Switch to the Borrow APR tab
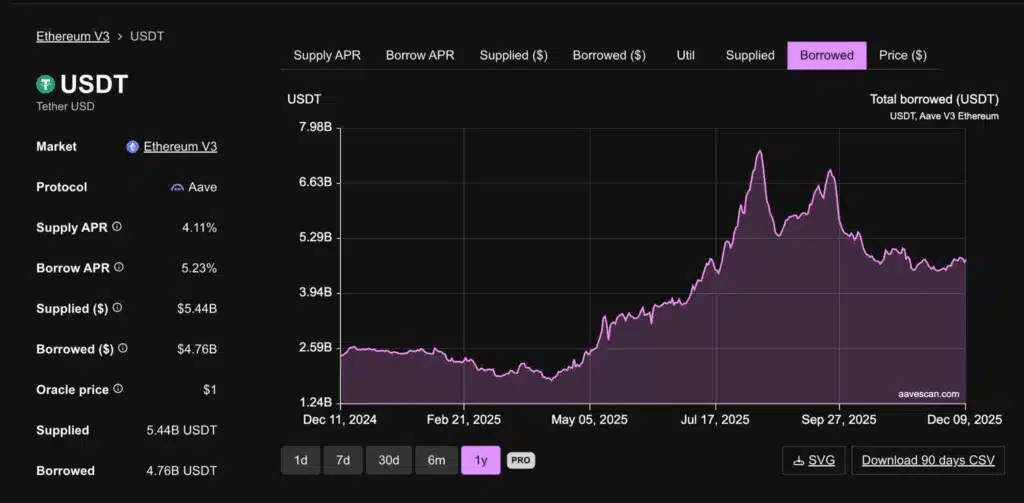This screenshot has width=1024, height=503. [420, 56]
